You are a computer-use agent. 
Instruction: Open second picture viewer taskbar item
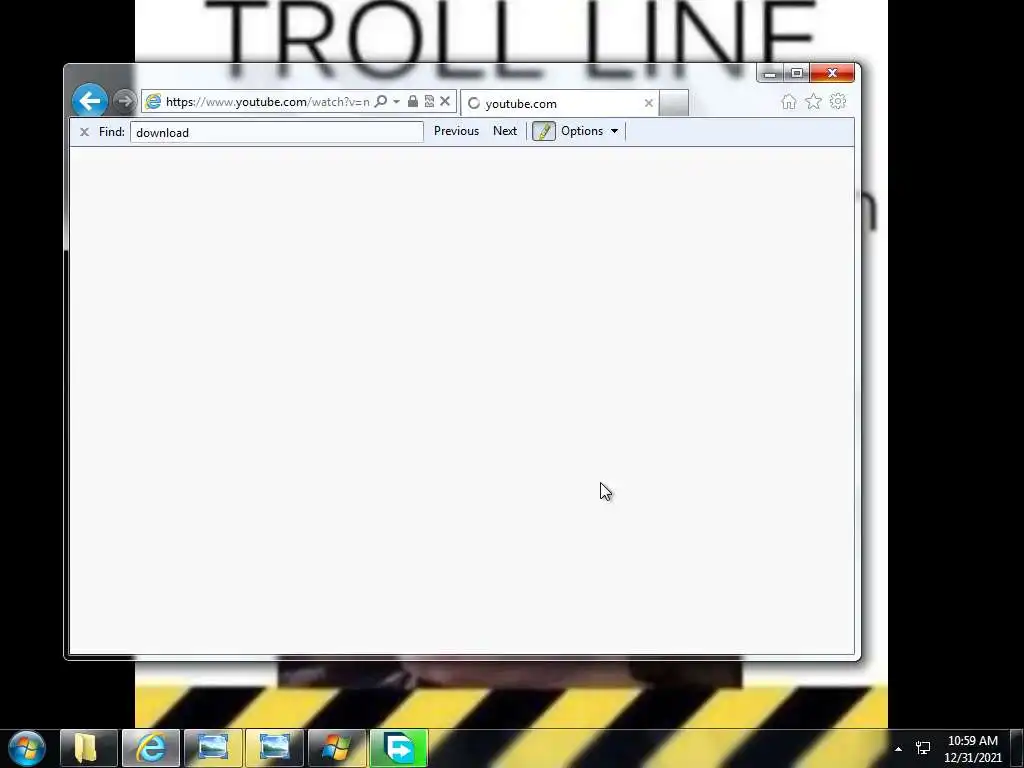[274, 748]
